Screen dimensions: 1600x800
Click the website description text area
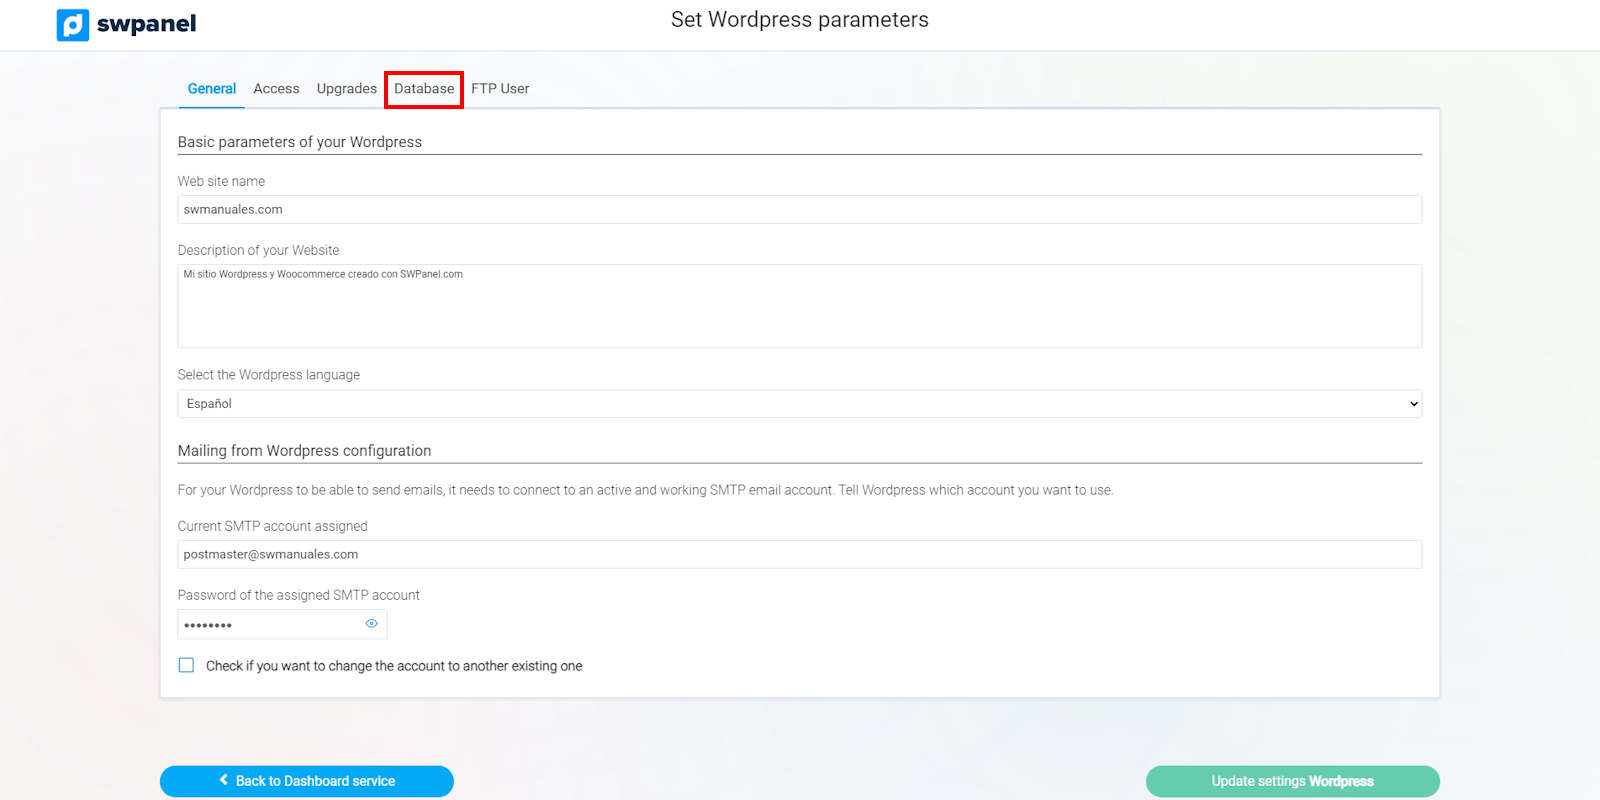(800, 306)
